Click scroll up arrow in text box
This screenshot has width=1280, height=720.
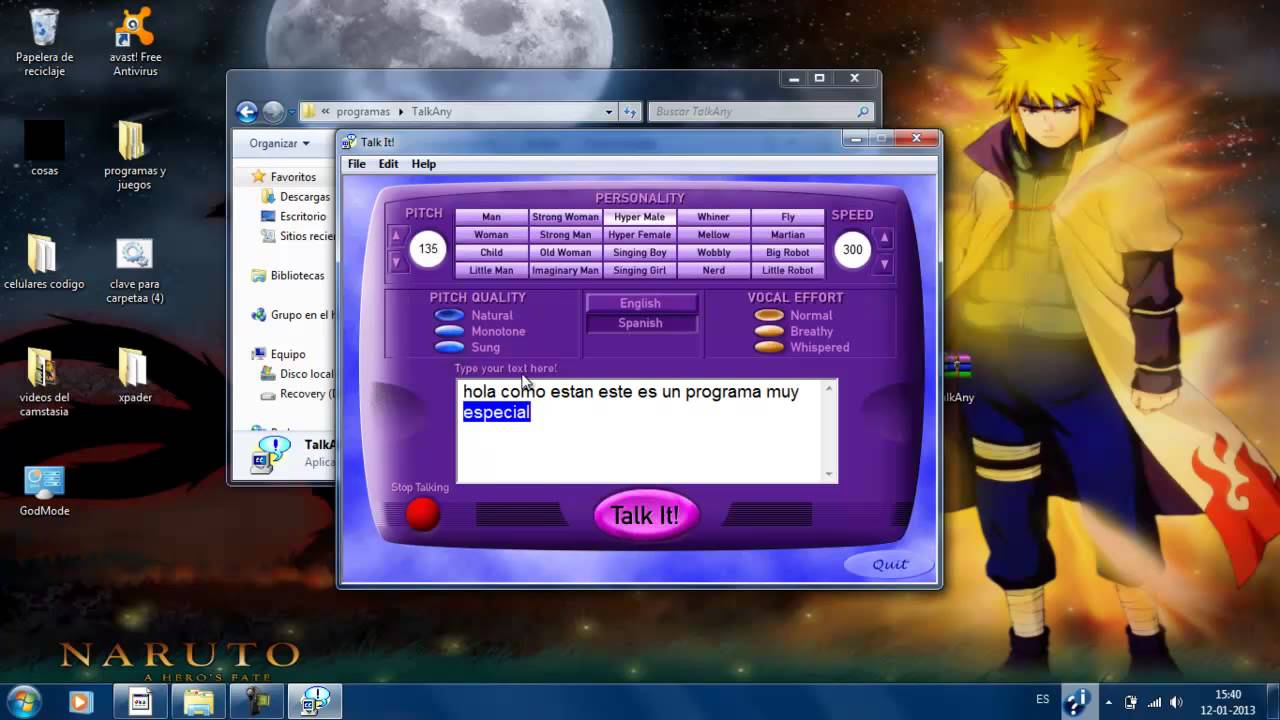828,388
